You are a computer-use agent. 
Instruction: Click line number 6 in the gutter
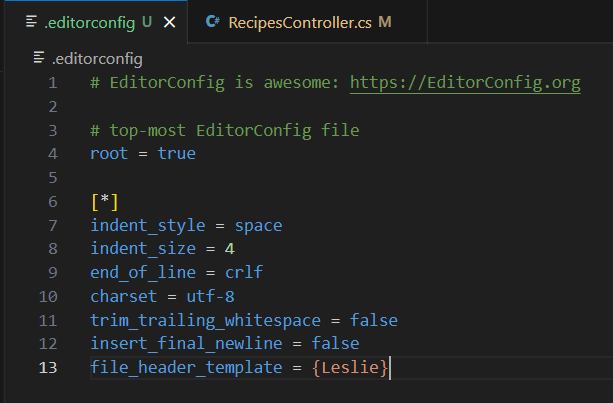click(52, 202)
